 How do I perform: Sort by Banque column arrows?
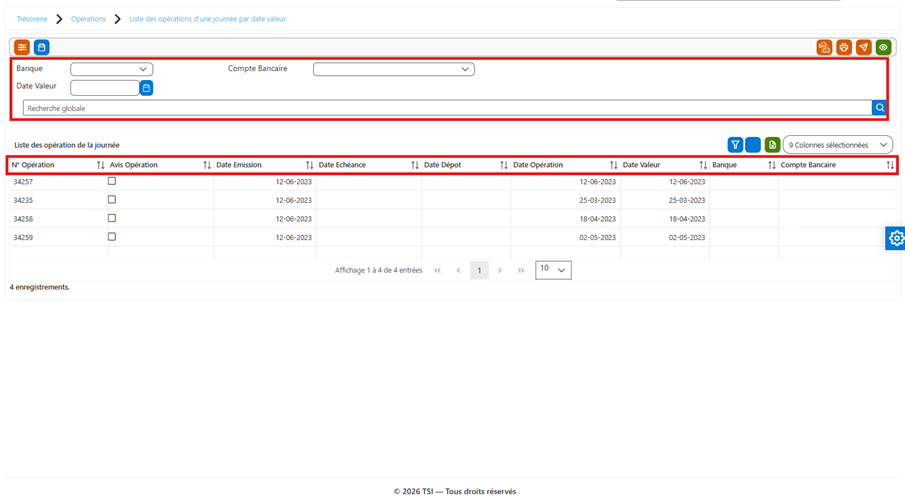(772, 165)
